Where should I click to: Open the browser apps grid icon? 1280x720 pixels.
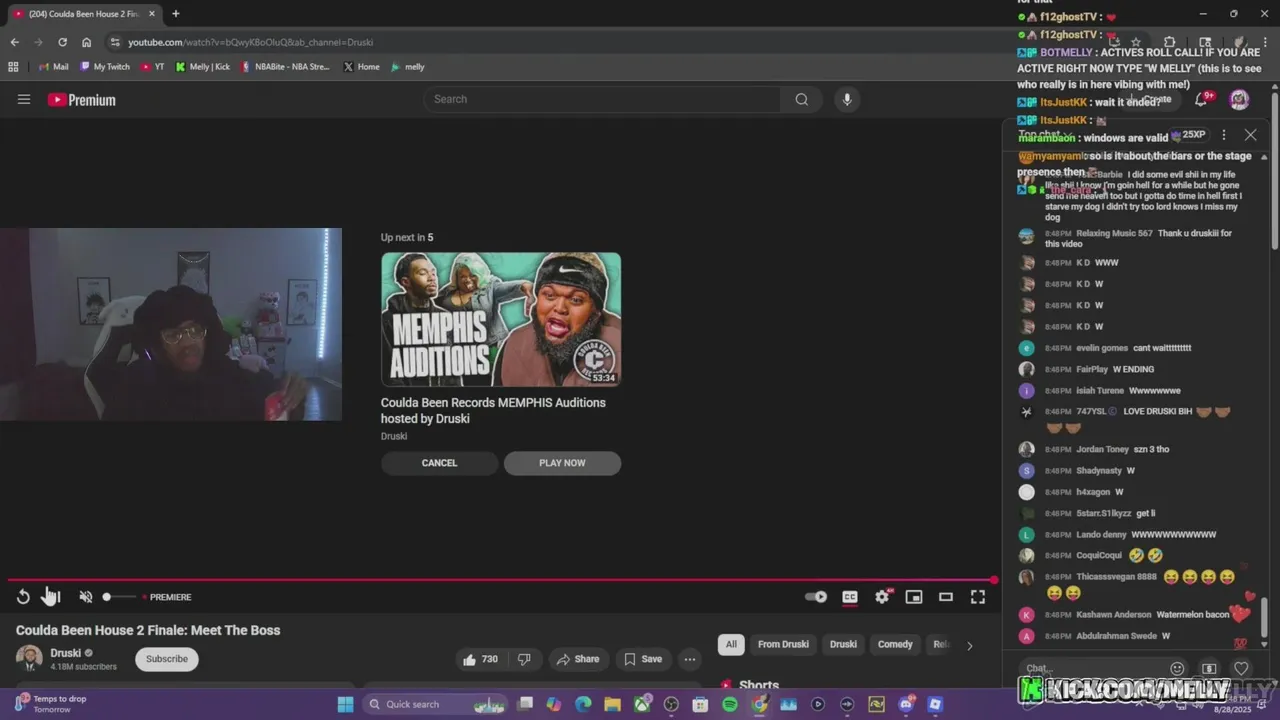(x=13, y=67)
